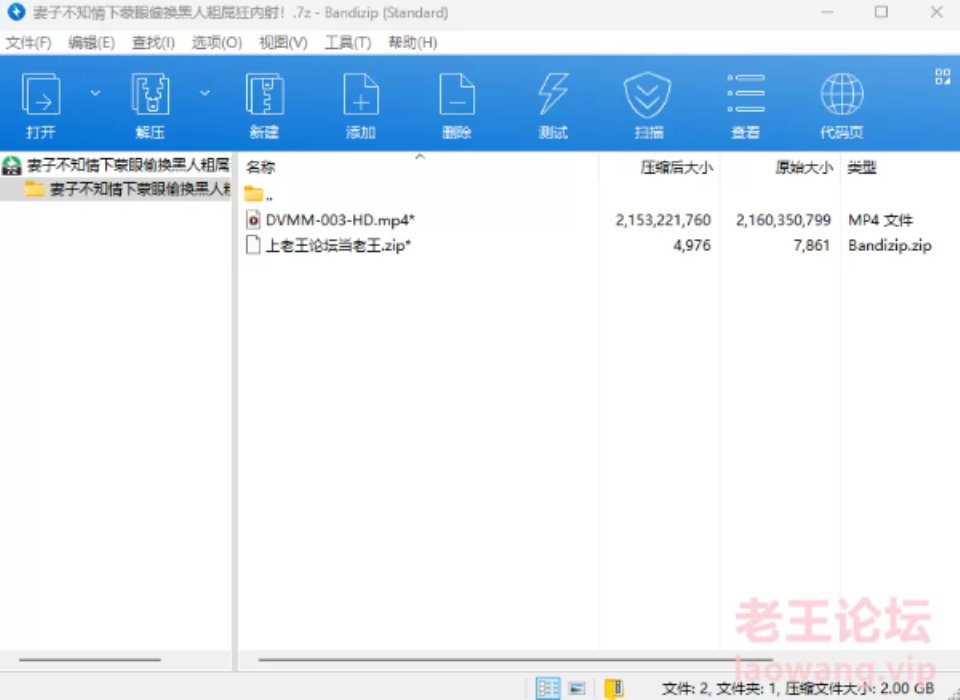960x700 pixels.
Task: Click the DVMM-003-HD.mp4 file icon
Action: point(253,219)
